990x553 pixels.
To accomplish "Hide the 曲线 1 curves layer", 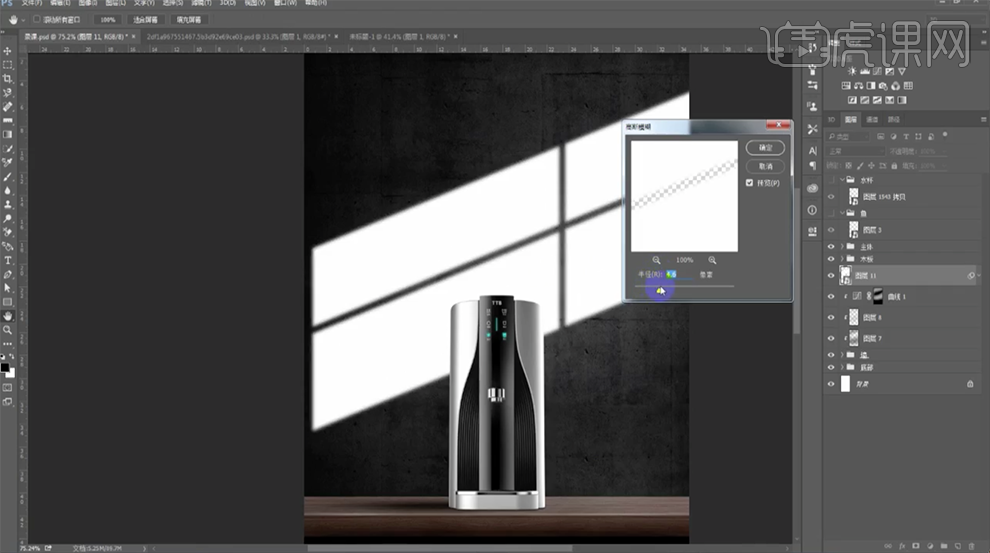I will (x=831, y=297).
